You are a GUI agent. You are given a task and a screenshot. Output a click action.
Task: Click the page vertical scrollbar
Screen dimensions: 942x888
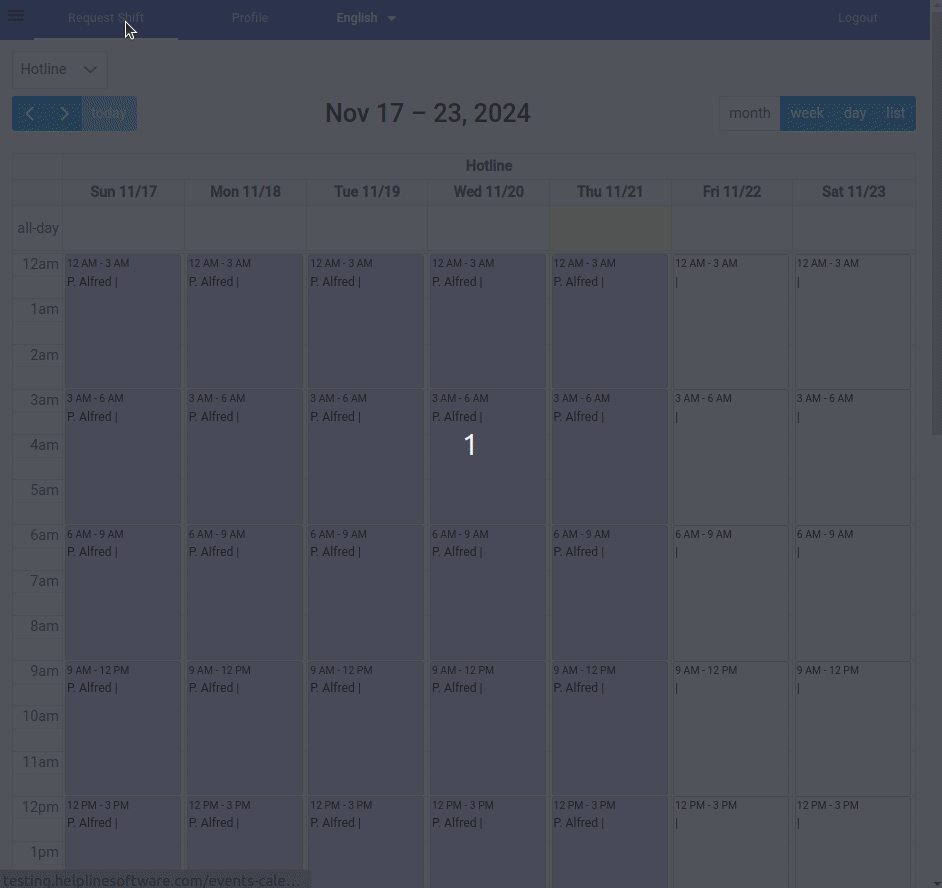(936, 220)
